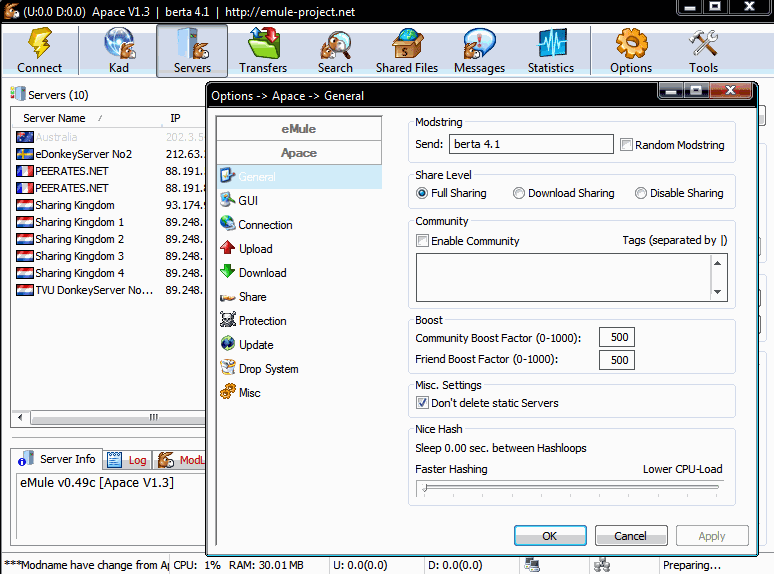
Task: Open the Transfers toolbar icon
Action: pyautogui.click(x=264, y=43)
